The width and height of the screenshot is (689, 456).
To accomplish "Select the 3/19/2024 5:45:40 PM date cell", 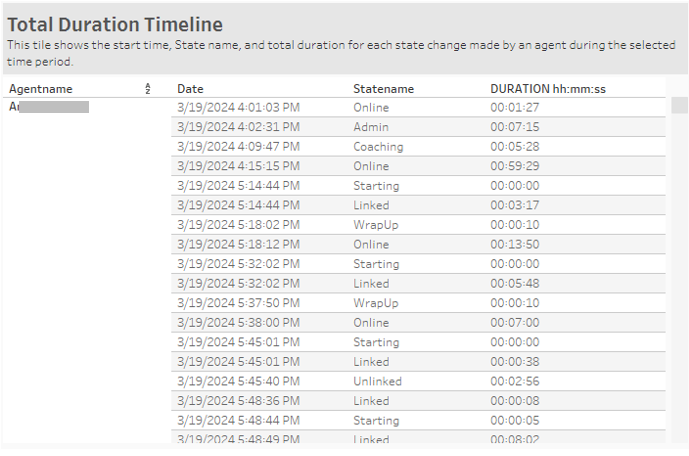I will (x=238, y=381).
